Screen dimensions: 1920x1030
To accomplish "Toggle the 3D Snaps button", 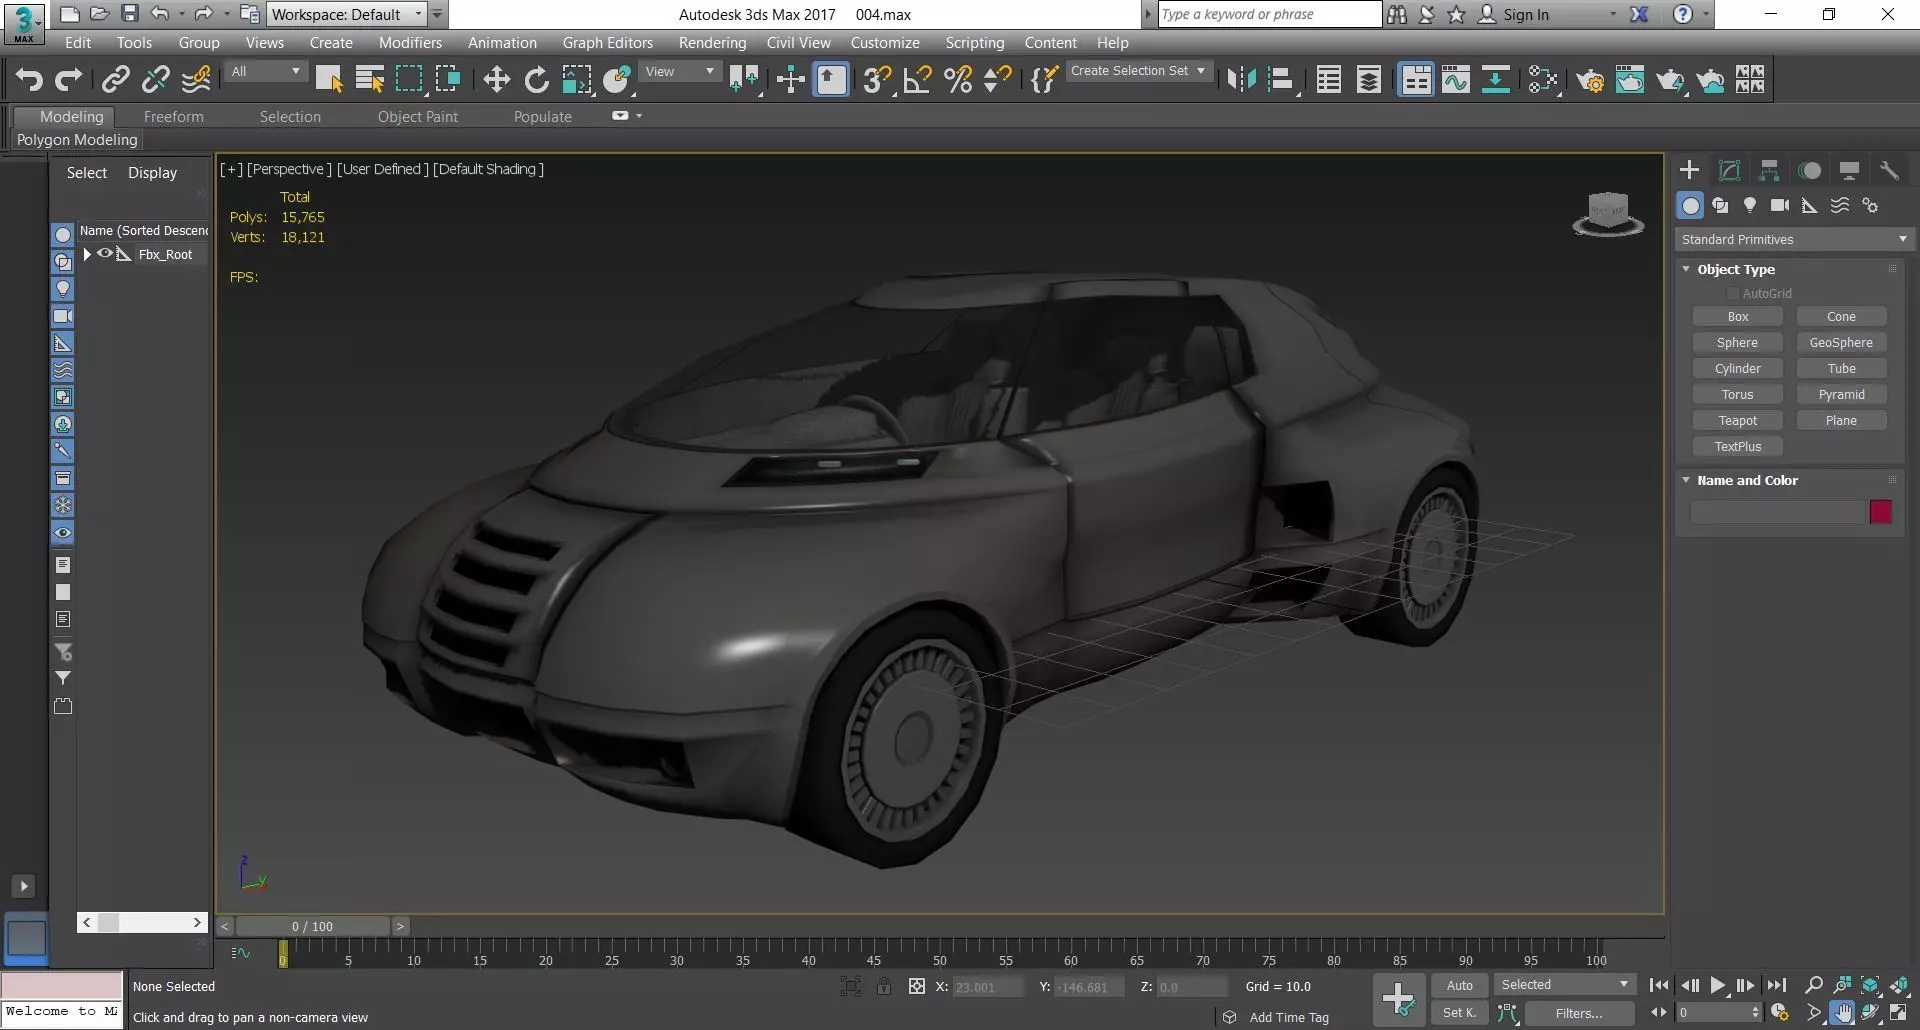I will 877,80.
